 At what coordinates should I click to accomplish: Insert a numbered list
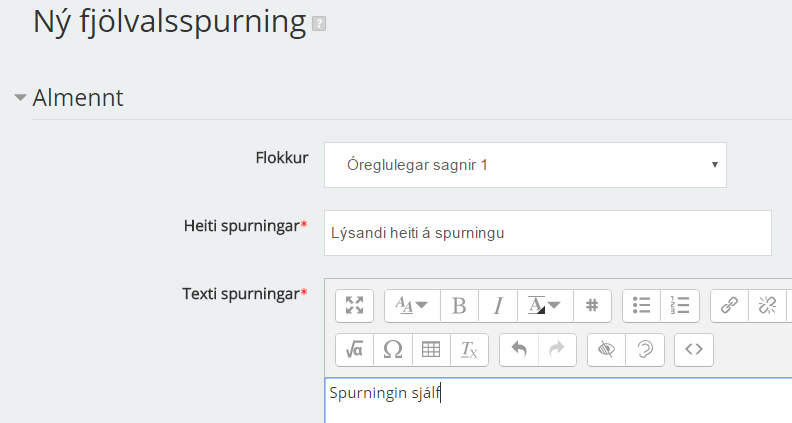point(680,306)
